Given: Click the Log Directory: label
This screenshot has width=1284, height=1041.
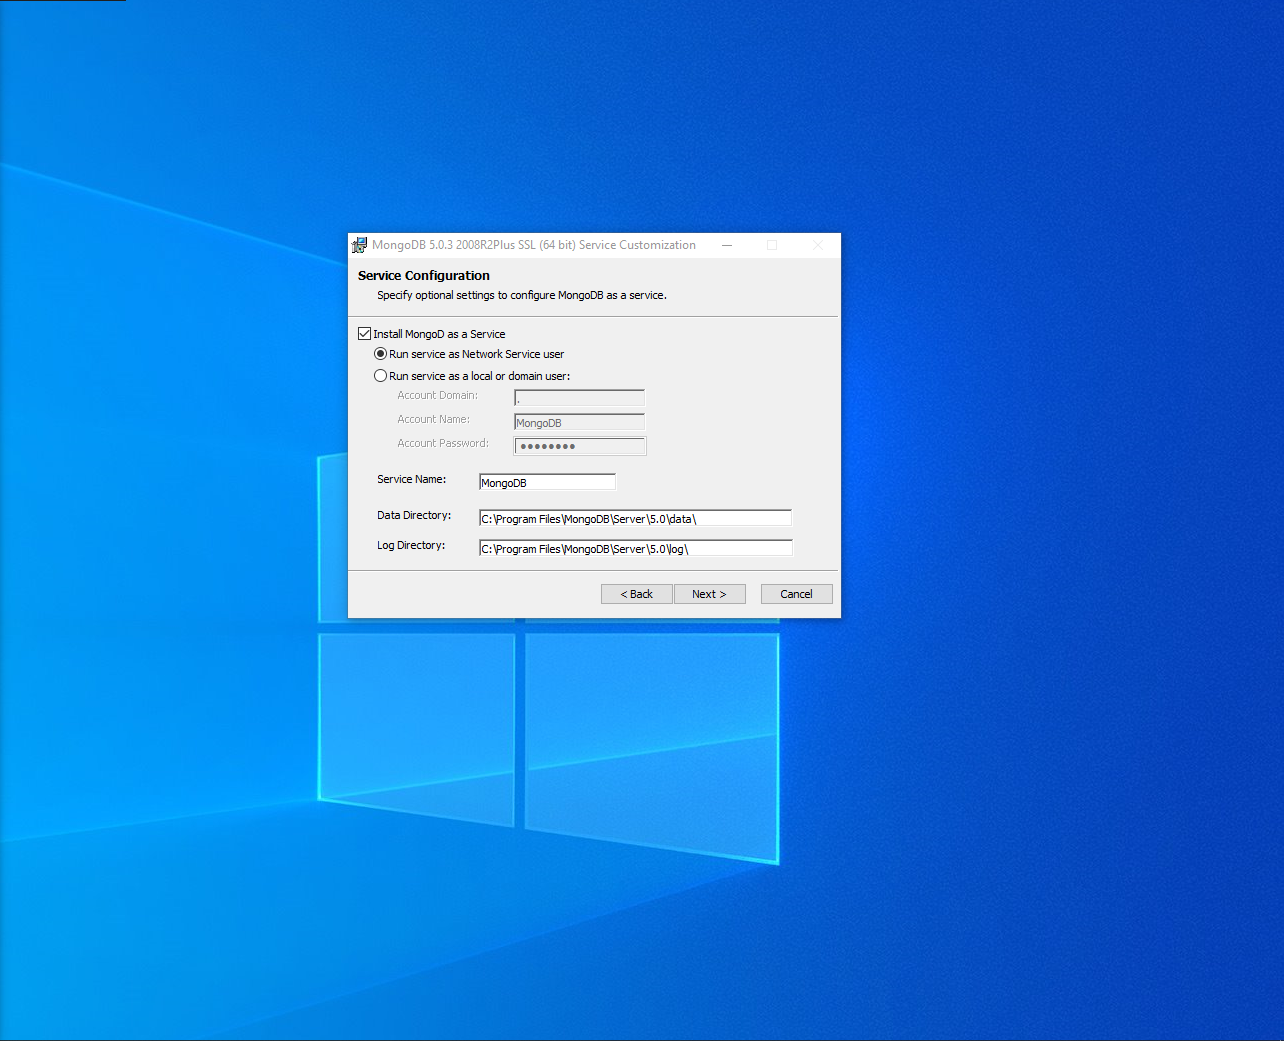Looking at the screenshot, I should 411,546.
